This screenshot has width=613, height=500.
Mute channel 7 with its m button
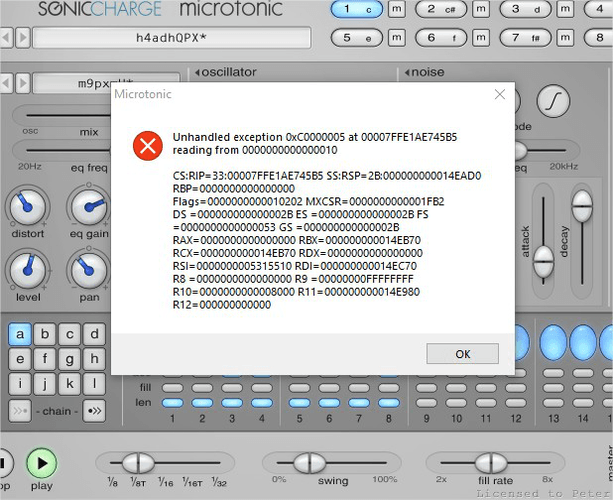coord(565,38)
